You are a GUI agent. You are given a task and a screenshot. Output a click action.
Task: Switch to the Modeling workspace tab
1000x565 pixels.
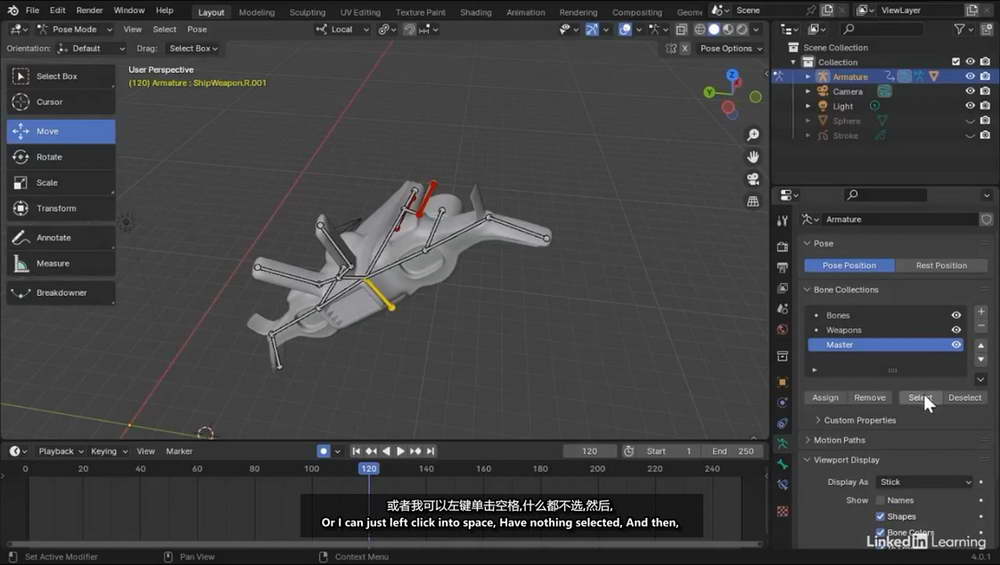click(256, 12)
